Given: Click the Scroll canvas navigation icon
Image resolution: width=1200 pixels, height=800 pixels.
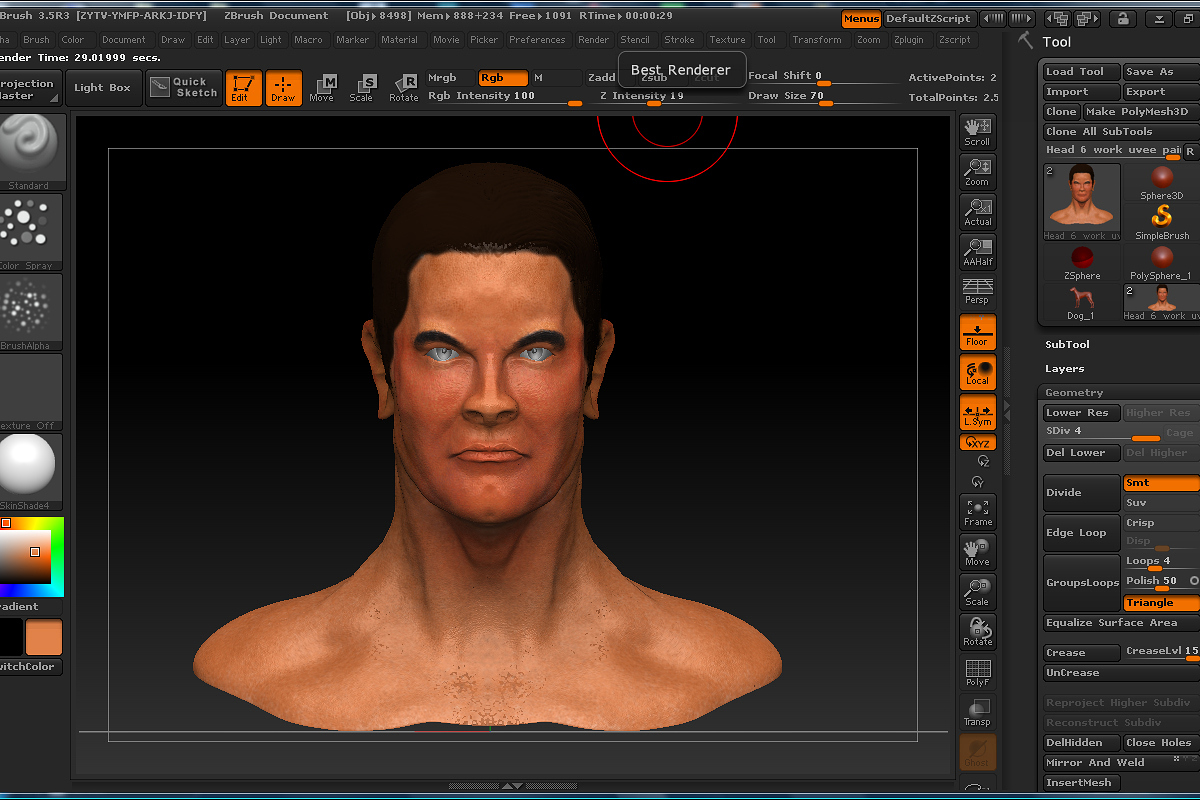Looking at the screenshot, I should (977, 131).
